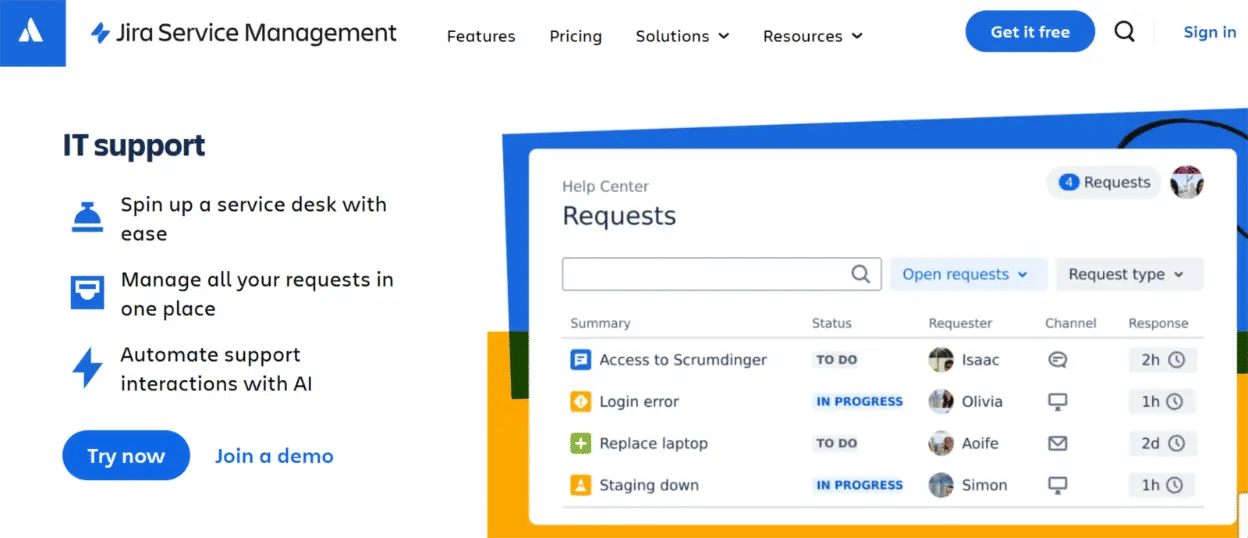Viewport: 1248px width, 538px height.
Task: Click the IT support heading
Action: pos(134,146)
